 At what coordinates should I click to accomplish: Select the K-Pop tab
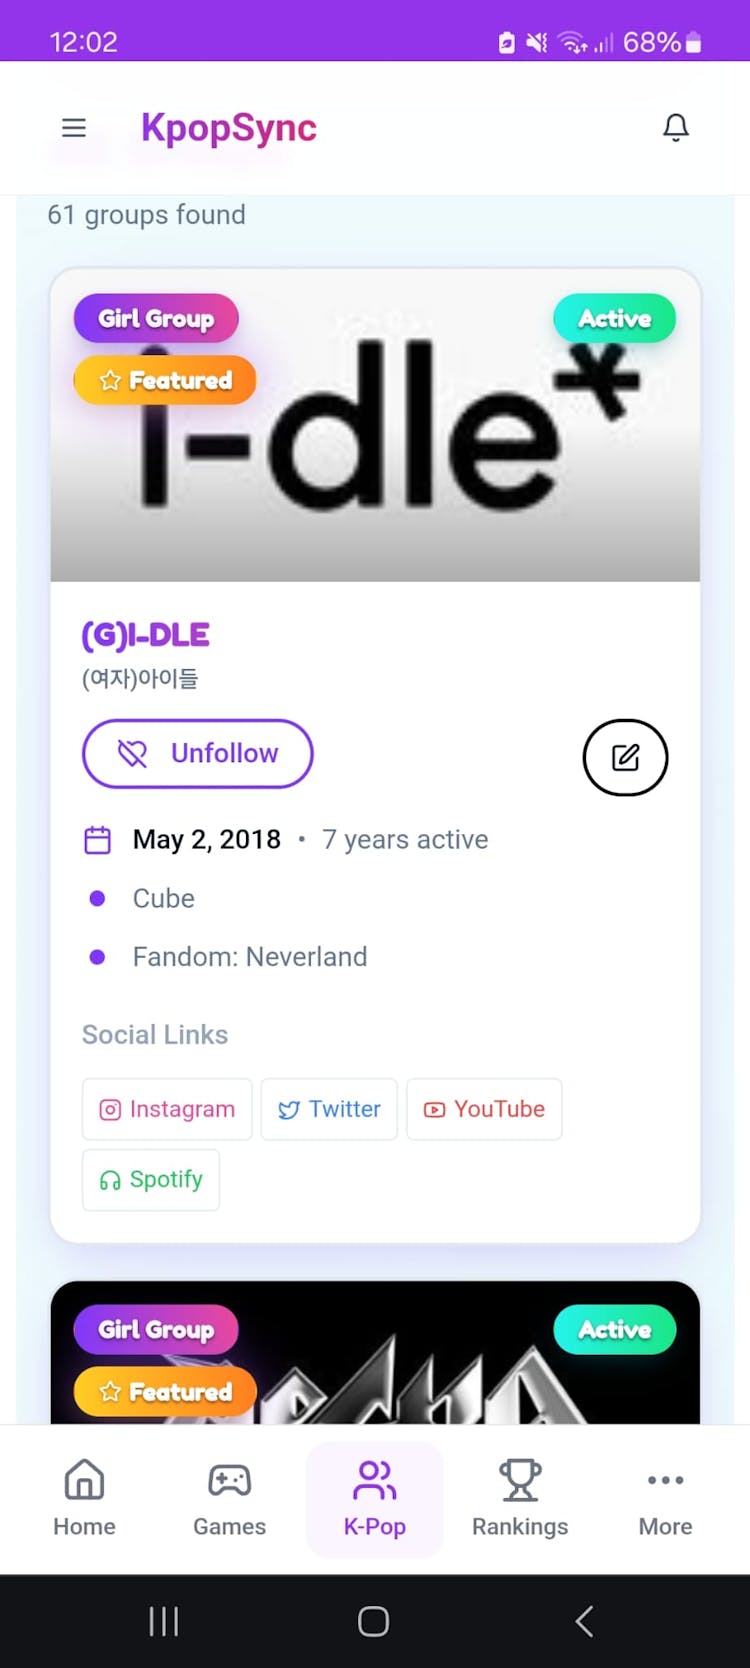click(x=375, y=1498)
